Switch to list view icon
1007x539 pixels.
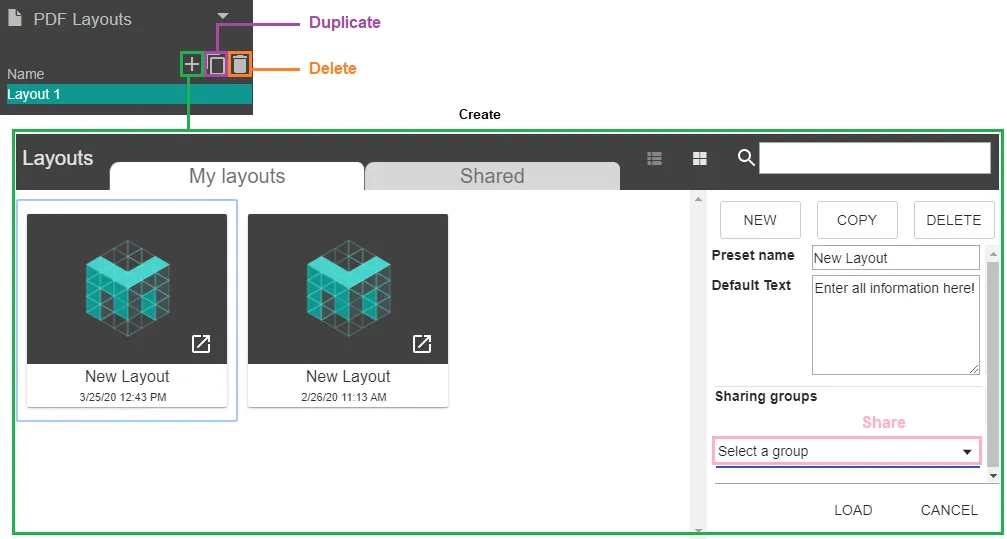click(655, 158)
